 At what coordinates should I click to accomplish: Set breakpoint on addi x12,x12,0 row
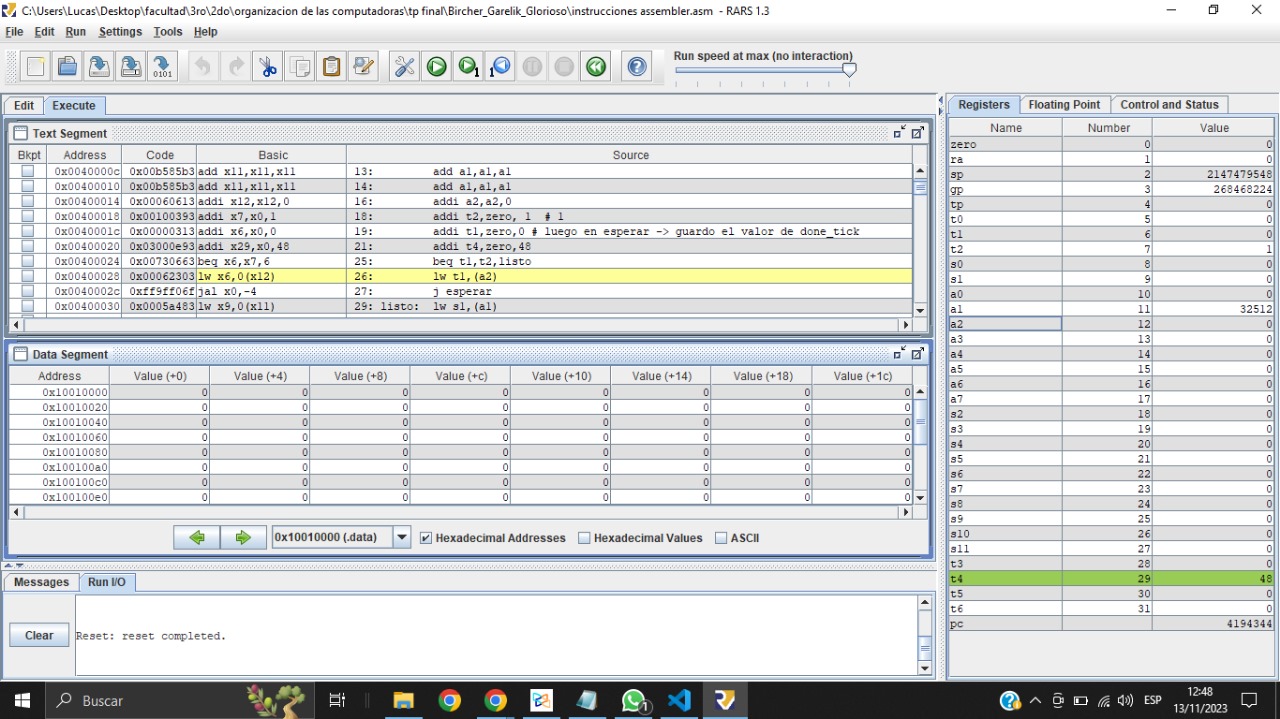28,201
